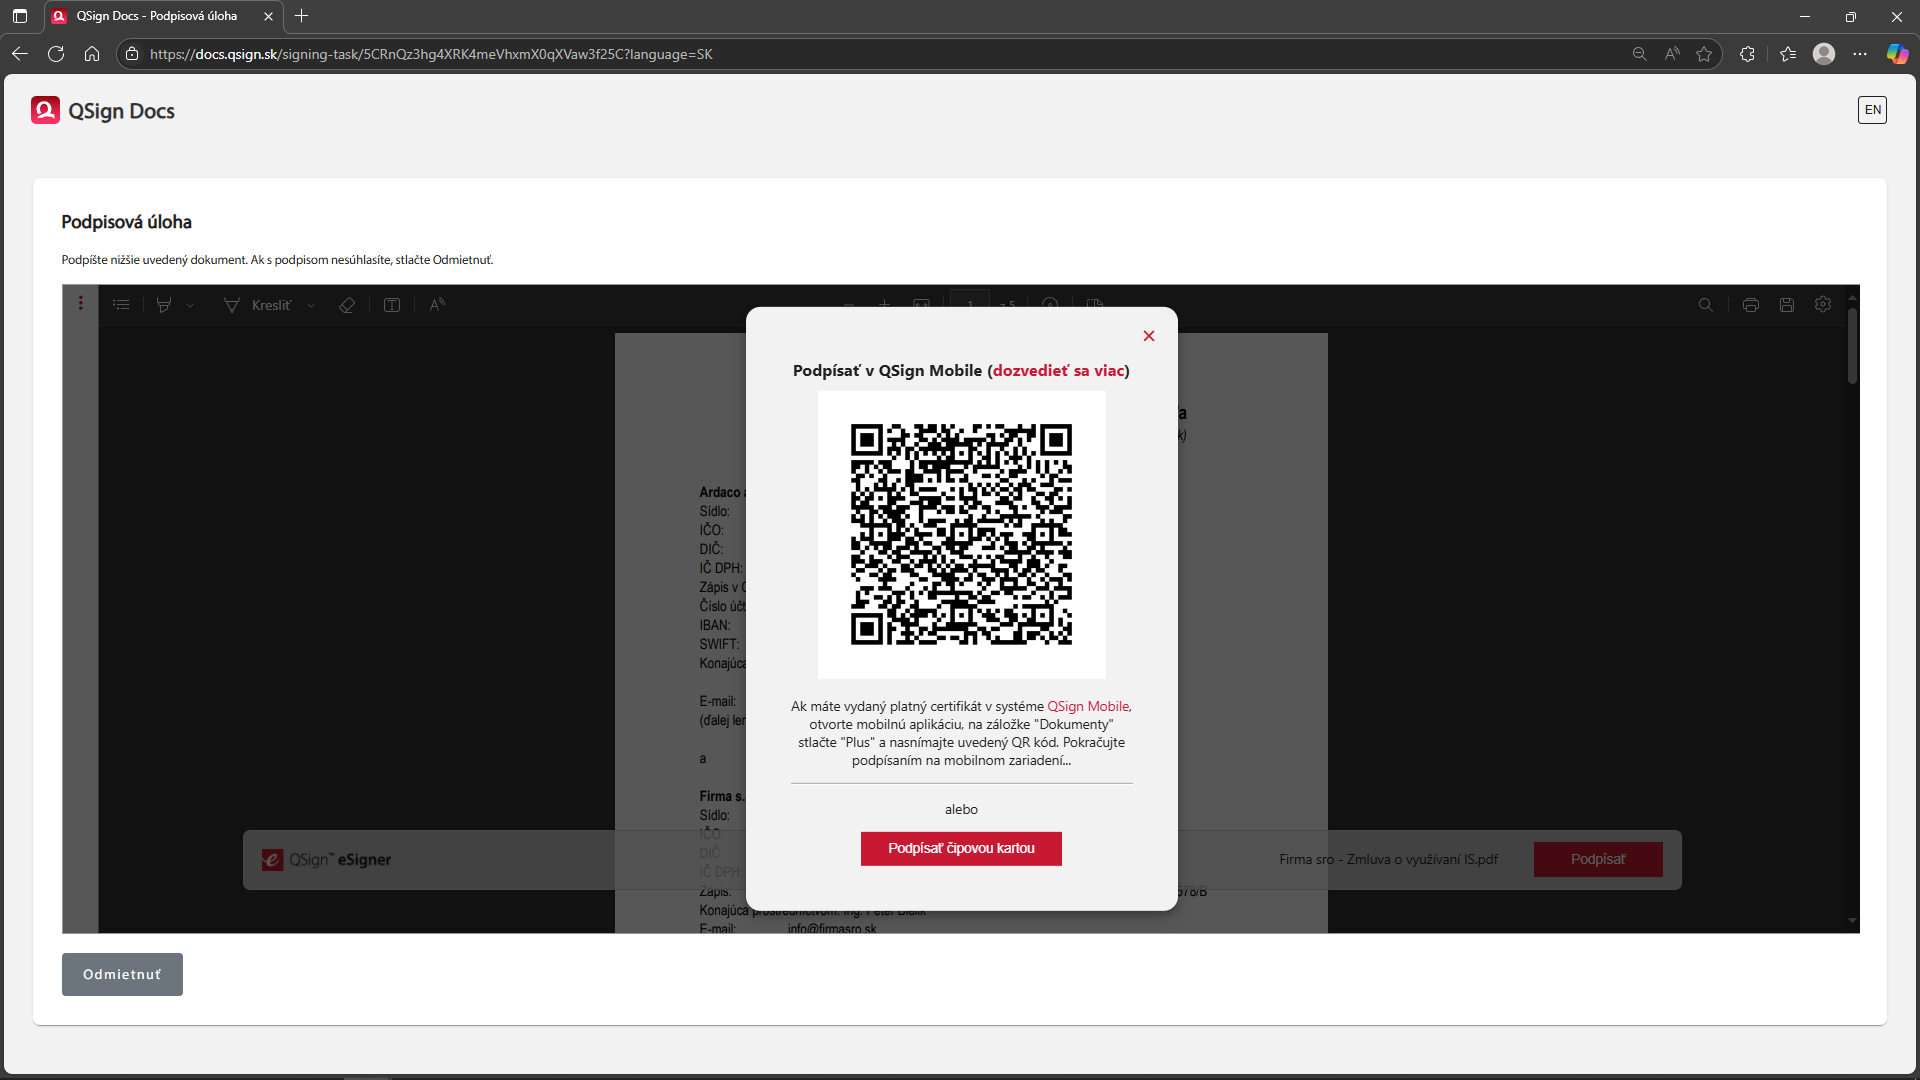Open browser Settings and more menu
The width and height of the screenshot is (1920, 1080).
pyautogui.click(x=1860, y=54)
